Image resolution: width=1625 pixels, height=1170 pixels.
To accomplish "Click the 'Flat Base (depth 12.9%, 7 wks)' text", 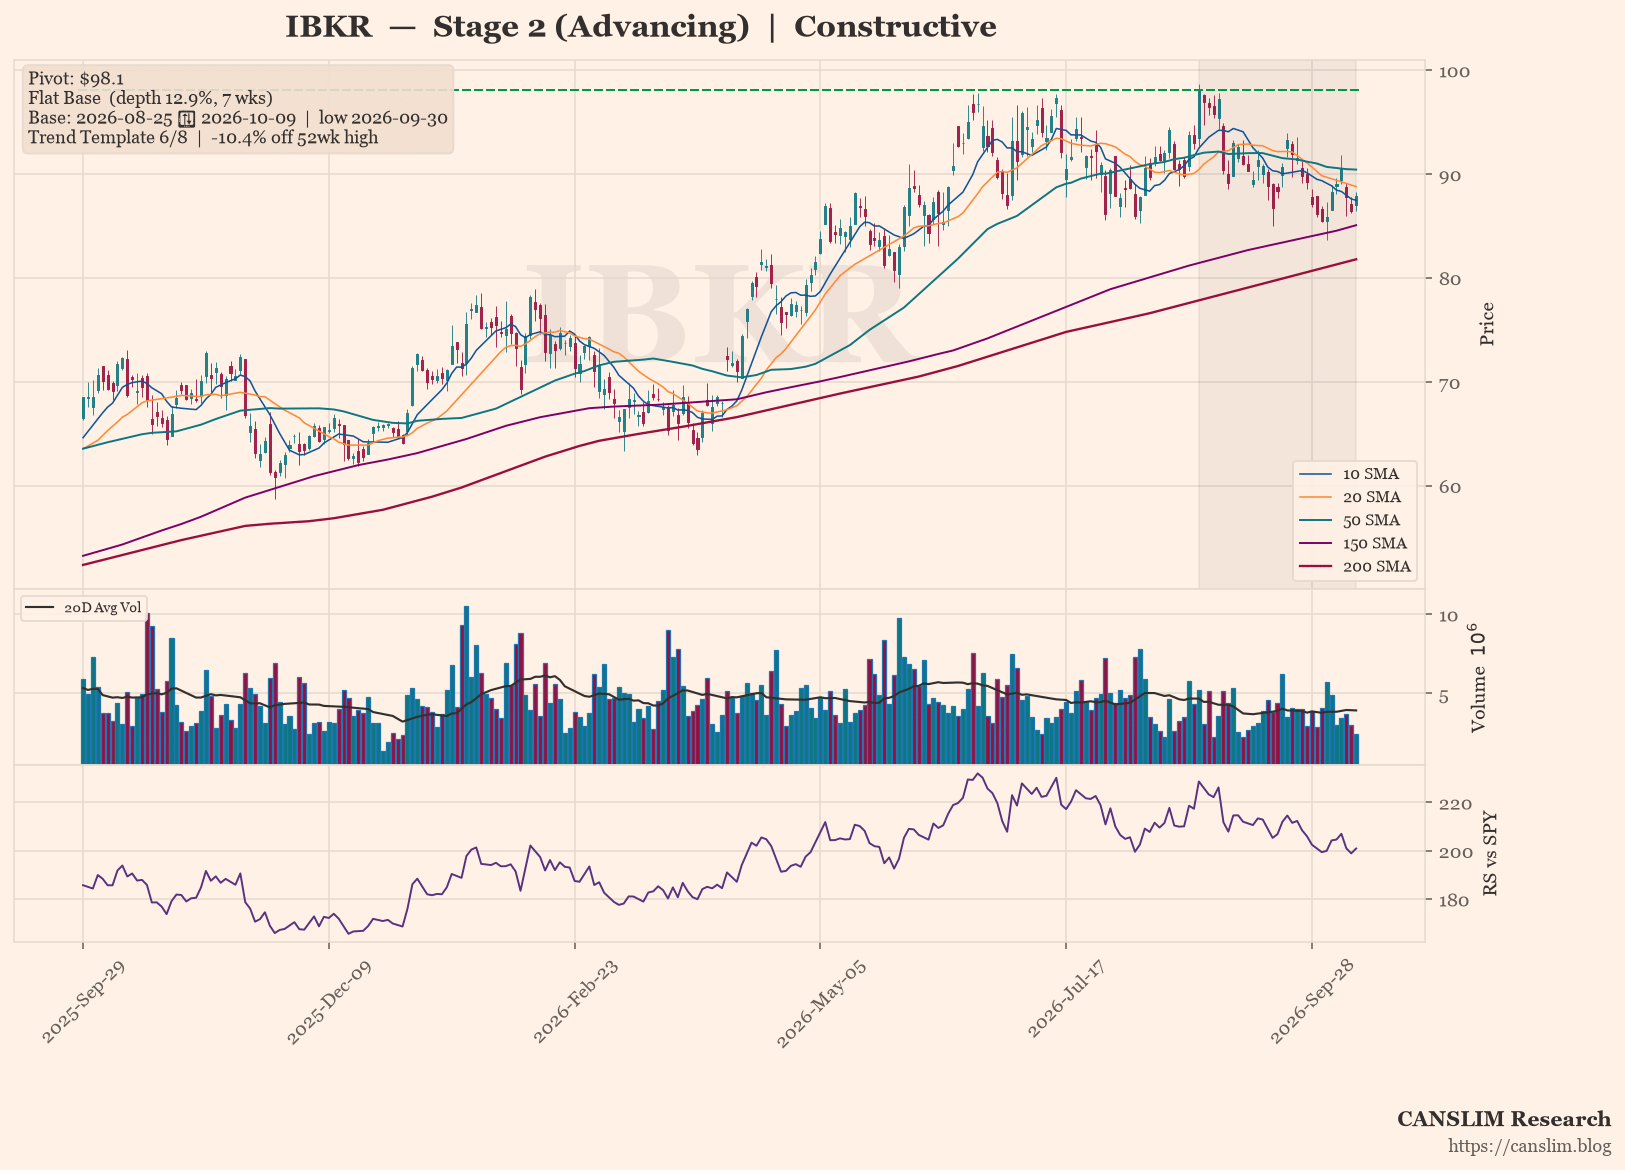I will pyautogui.click(x=150, y=98).
